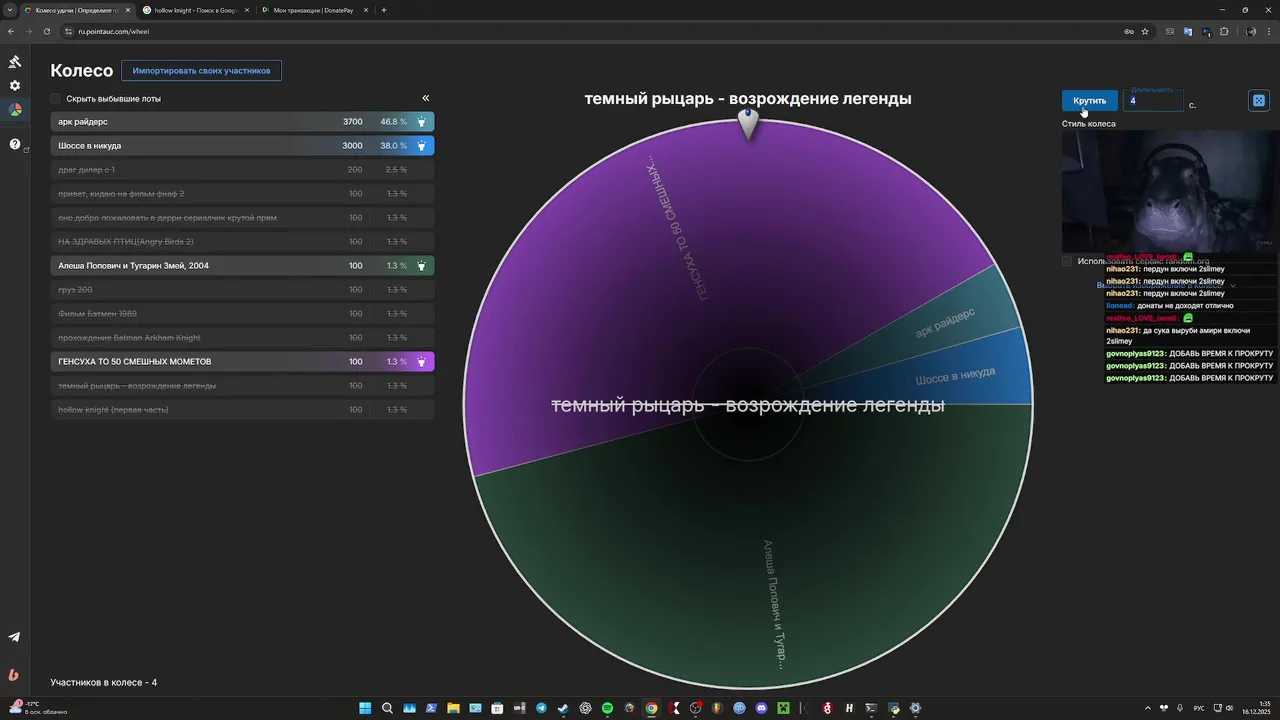Open Chrome three-dot menu
The height and width of the screenshot is (720, 1280).
pyautogui.click(x=1268, y=31)
